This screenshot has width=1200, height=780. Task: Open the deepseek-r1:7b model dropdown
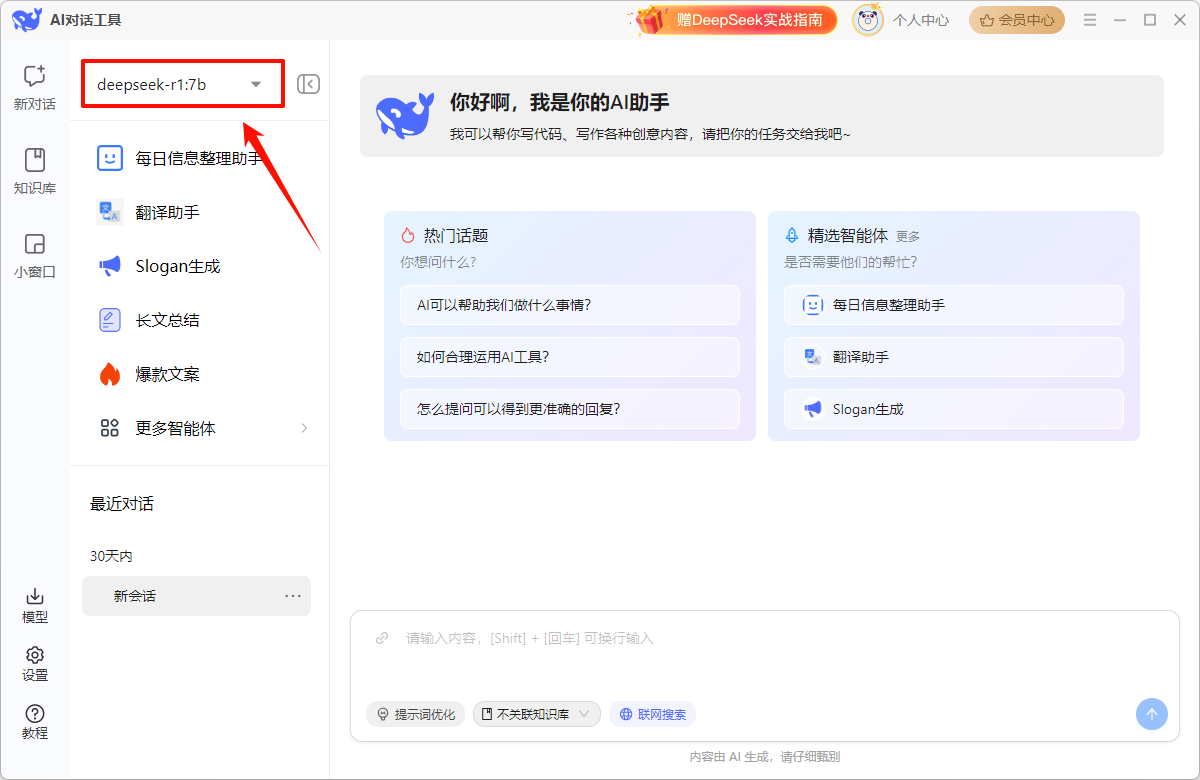pyautogui.click(x=182, y=84)
